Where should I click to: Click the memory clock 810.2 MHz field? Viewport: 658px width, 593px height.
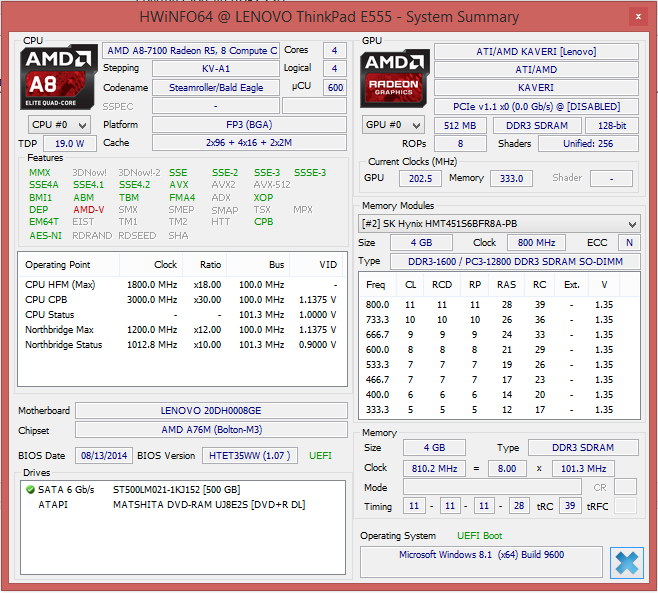pyautogui.click(x=434, y=468)
